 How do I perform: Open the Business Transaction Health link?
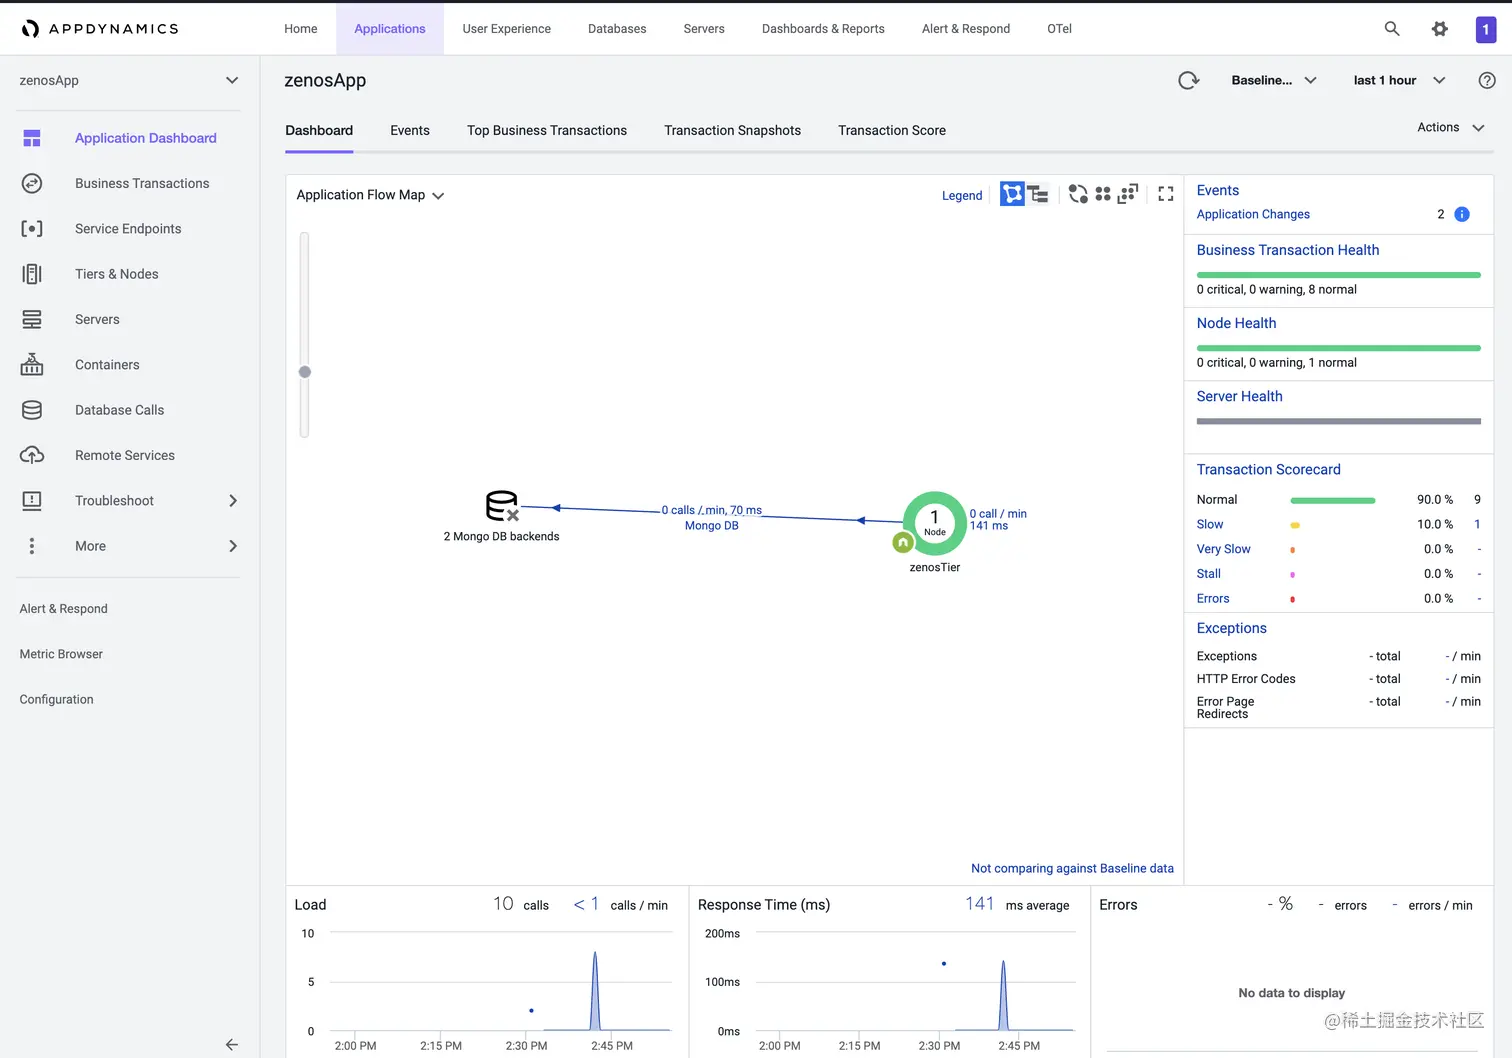tap(1288, 250)
